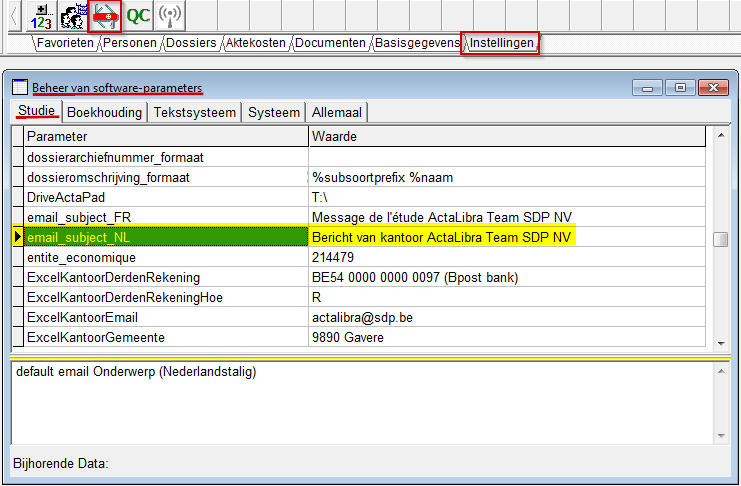Minimize the Beheer van software-parameters window
The image size is (741, 486).
pyautogui.click(x=647, y=88)
